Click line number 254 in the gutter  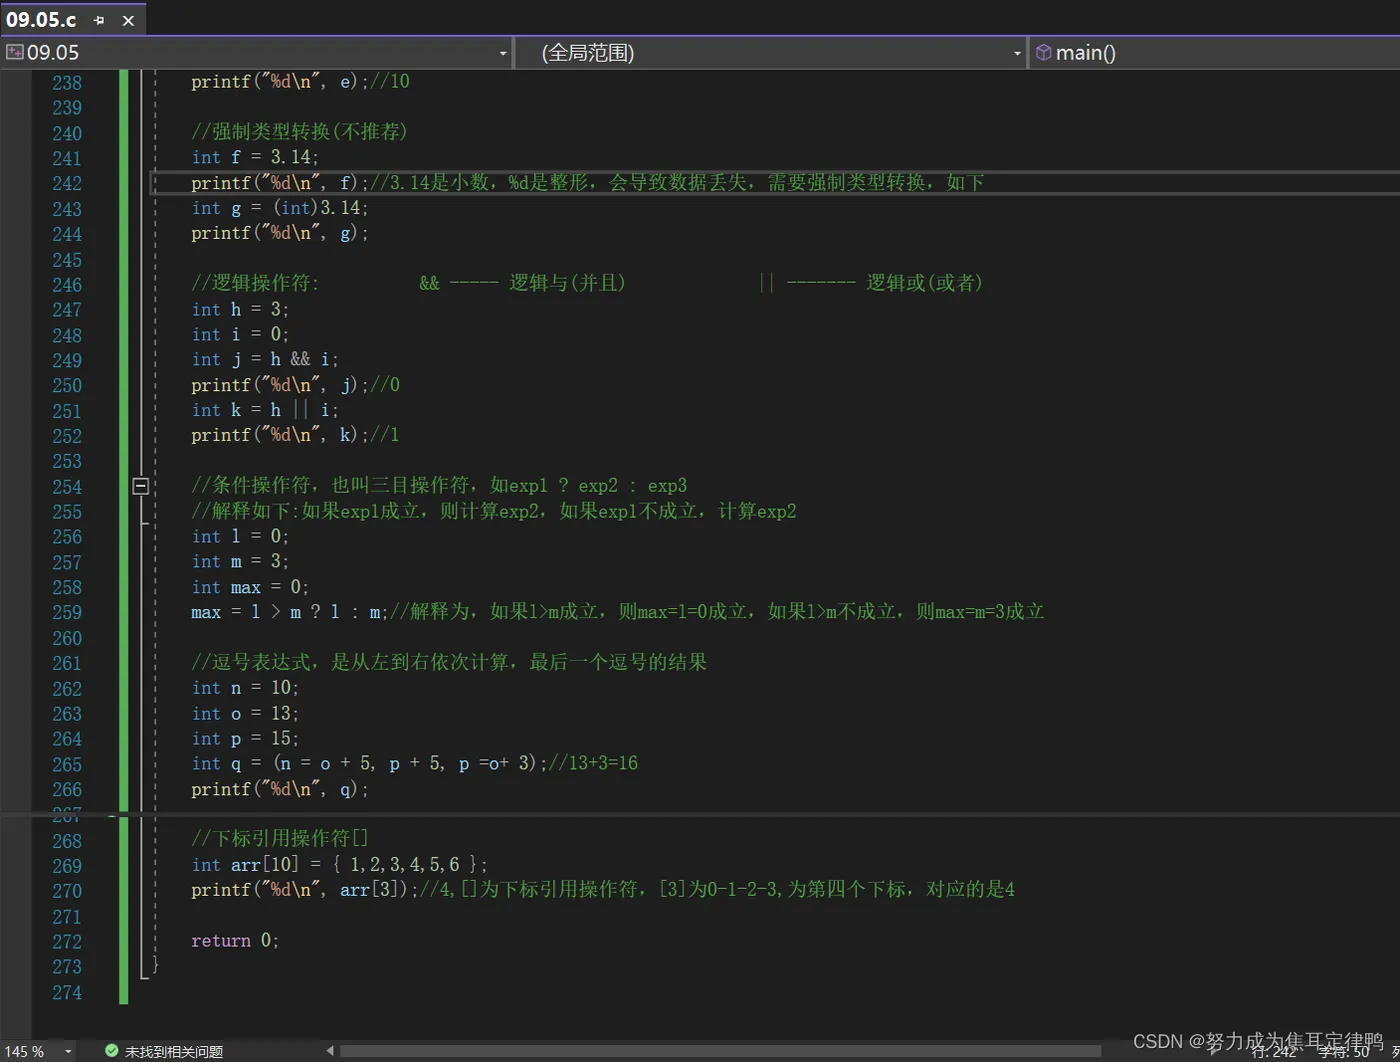pos(67,487)
